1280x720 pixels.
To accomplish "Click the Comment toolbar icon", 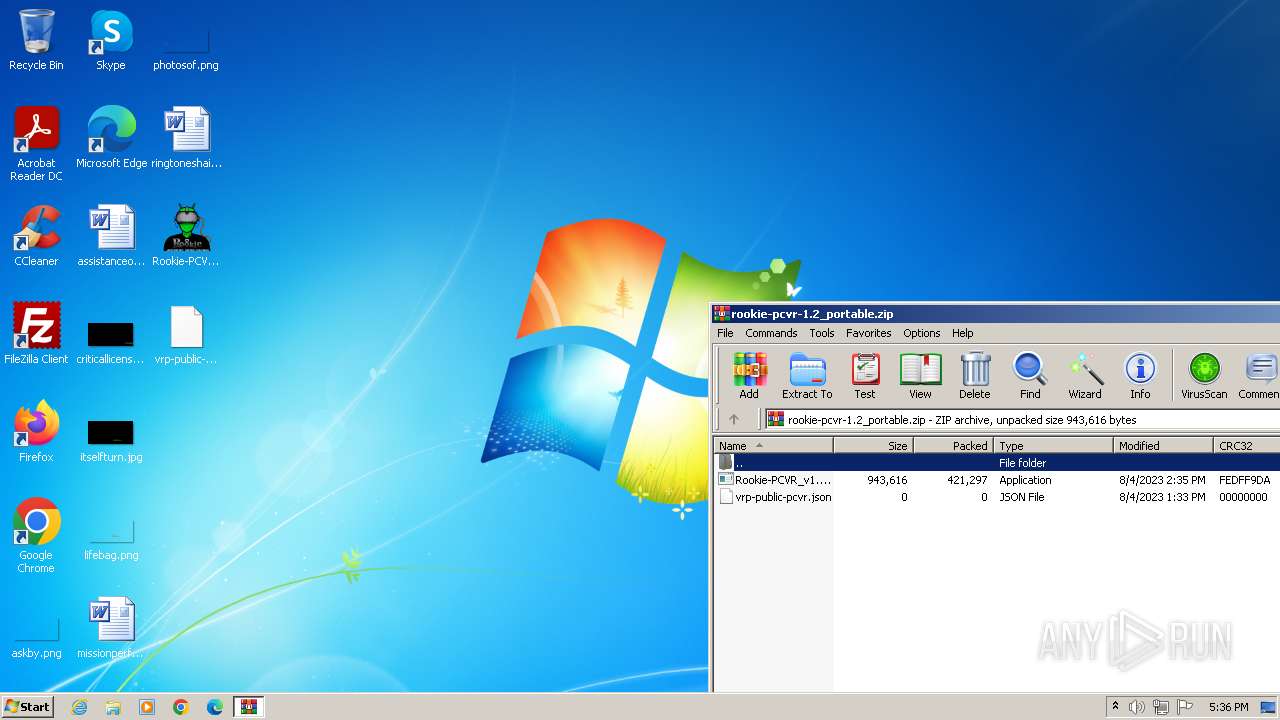I will point(1259,375).
